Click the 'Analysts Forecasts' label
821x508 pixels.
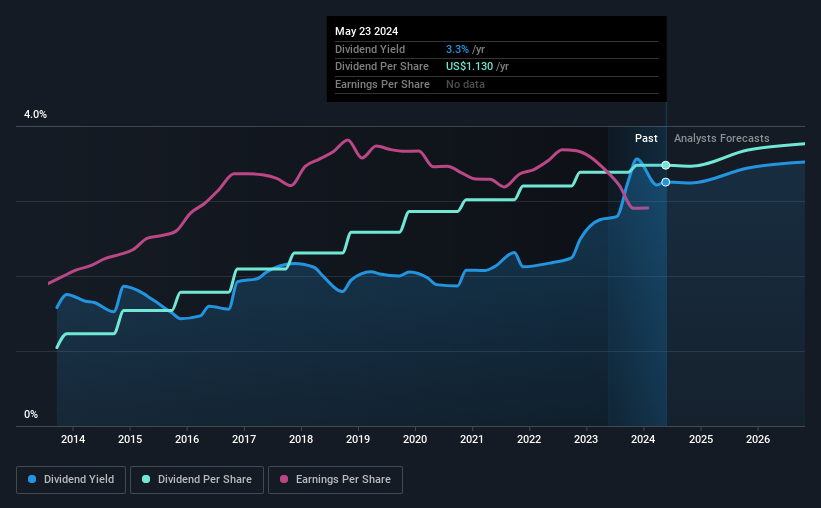click(x=722, y=138)
